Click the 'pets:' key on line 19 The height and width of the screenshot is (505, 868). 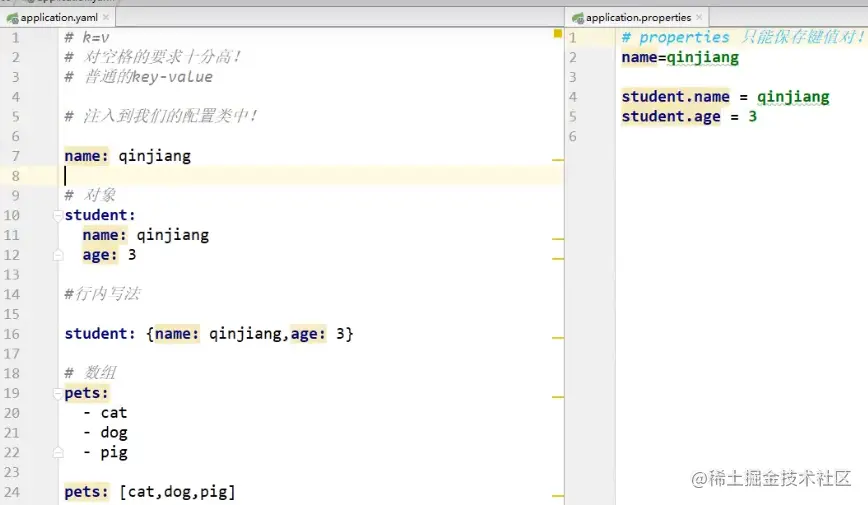86,393
